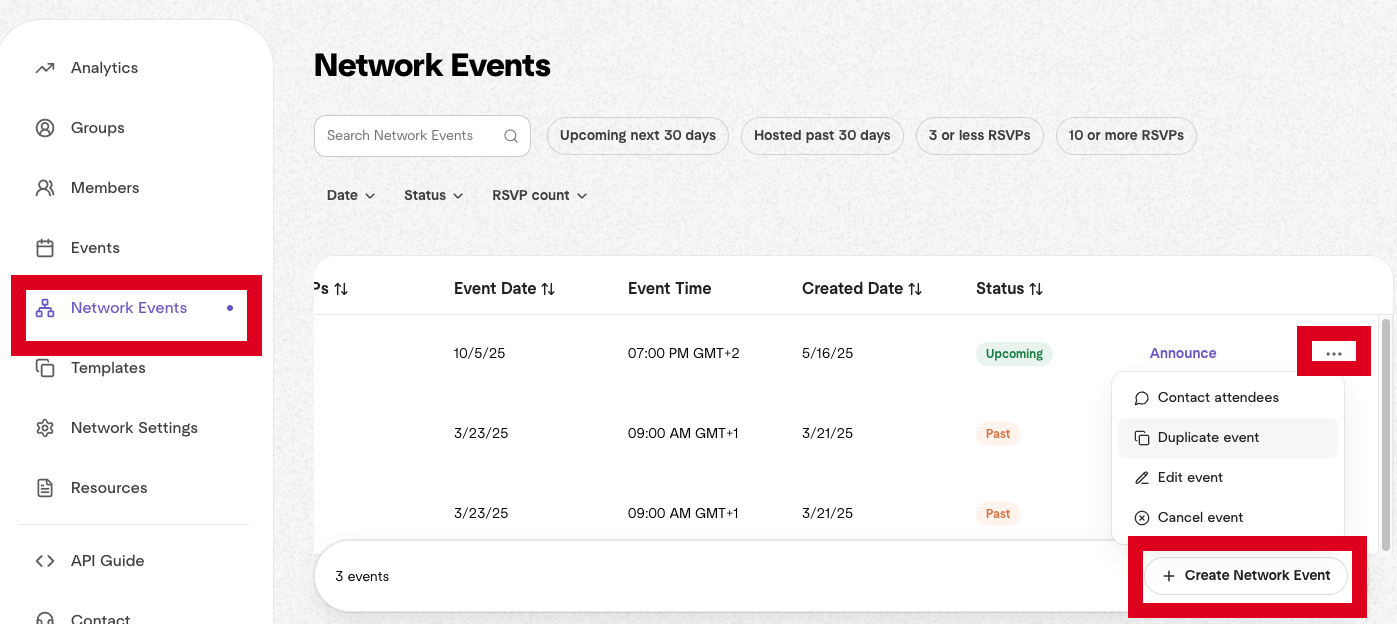The height and width of the screenshot is (624, 1397).
Task: Click the Network Settings gear icon
Action: click(45, 428)
